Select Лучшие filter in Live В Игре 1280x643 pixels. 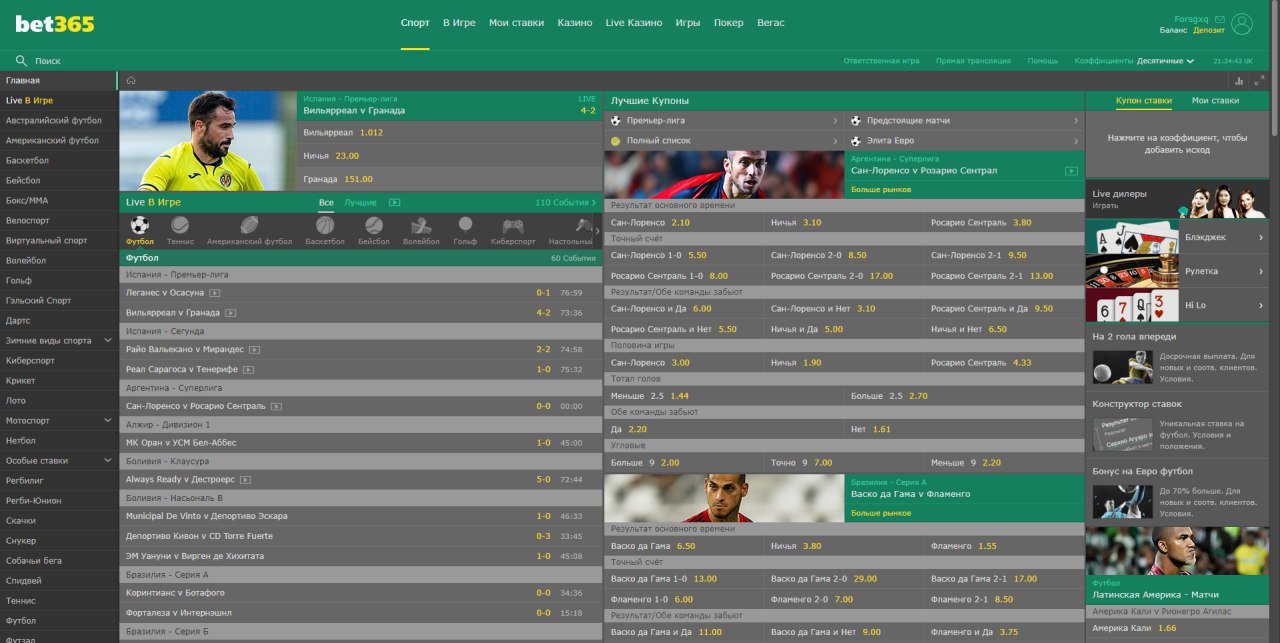[361, 202]
